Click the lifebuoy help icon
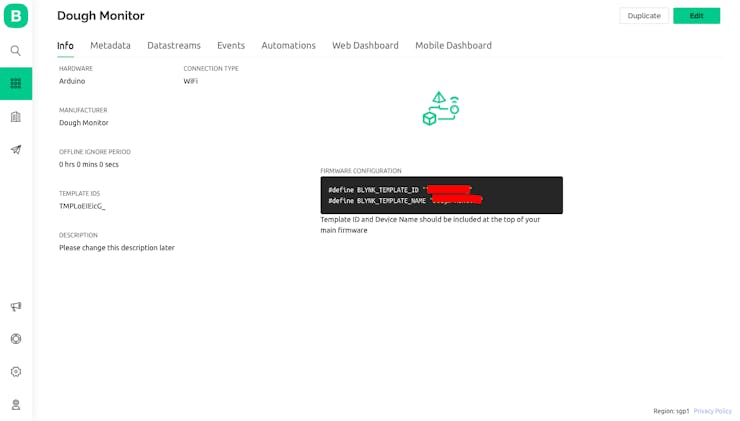The image size is (740, 421). pos(16,339)
